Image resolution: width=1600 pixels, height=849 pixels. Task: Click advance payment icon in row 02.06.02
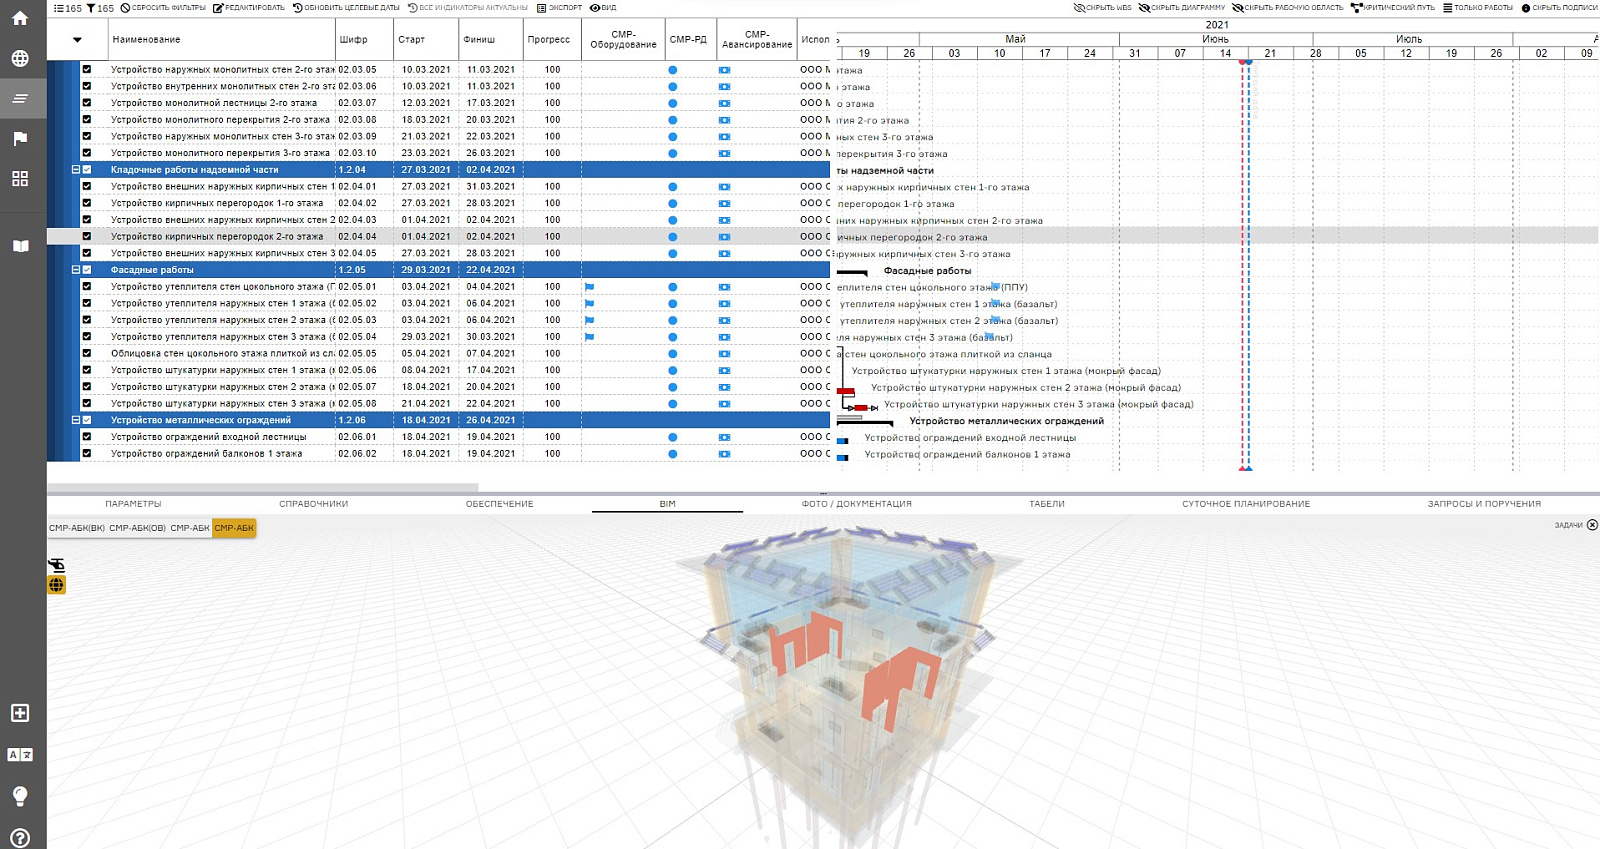click(724, 454)
